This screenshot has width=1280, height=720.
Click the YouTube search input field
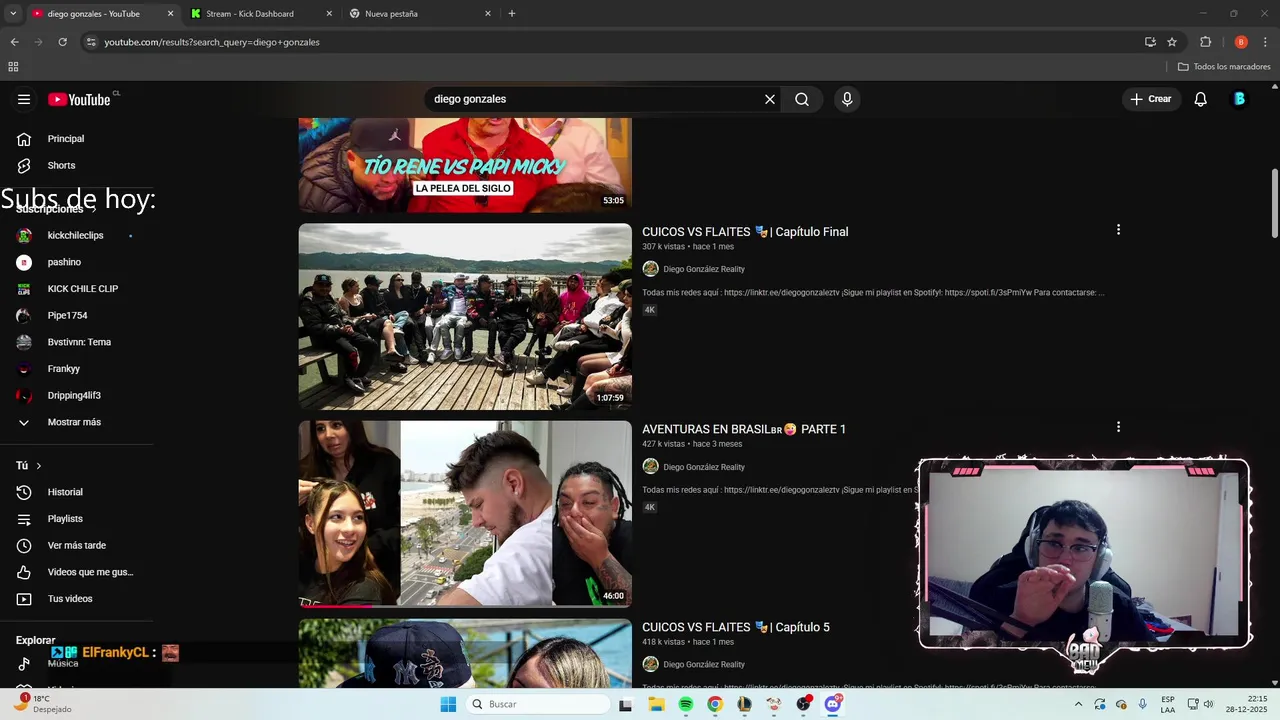click(594, 99)
